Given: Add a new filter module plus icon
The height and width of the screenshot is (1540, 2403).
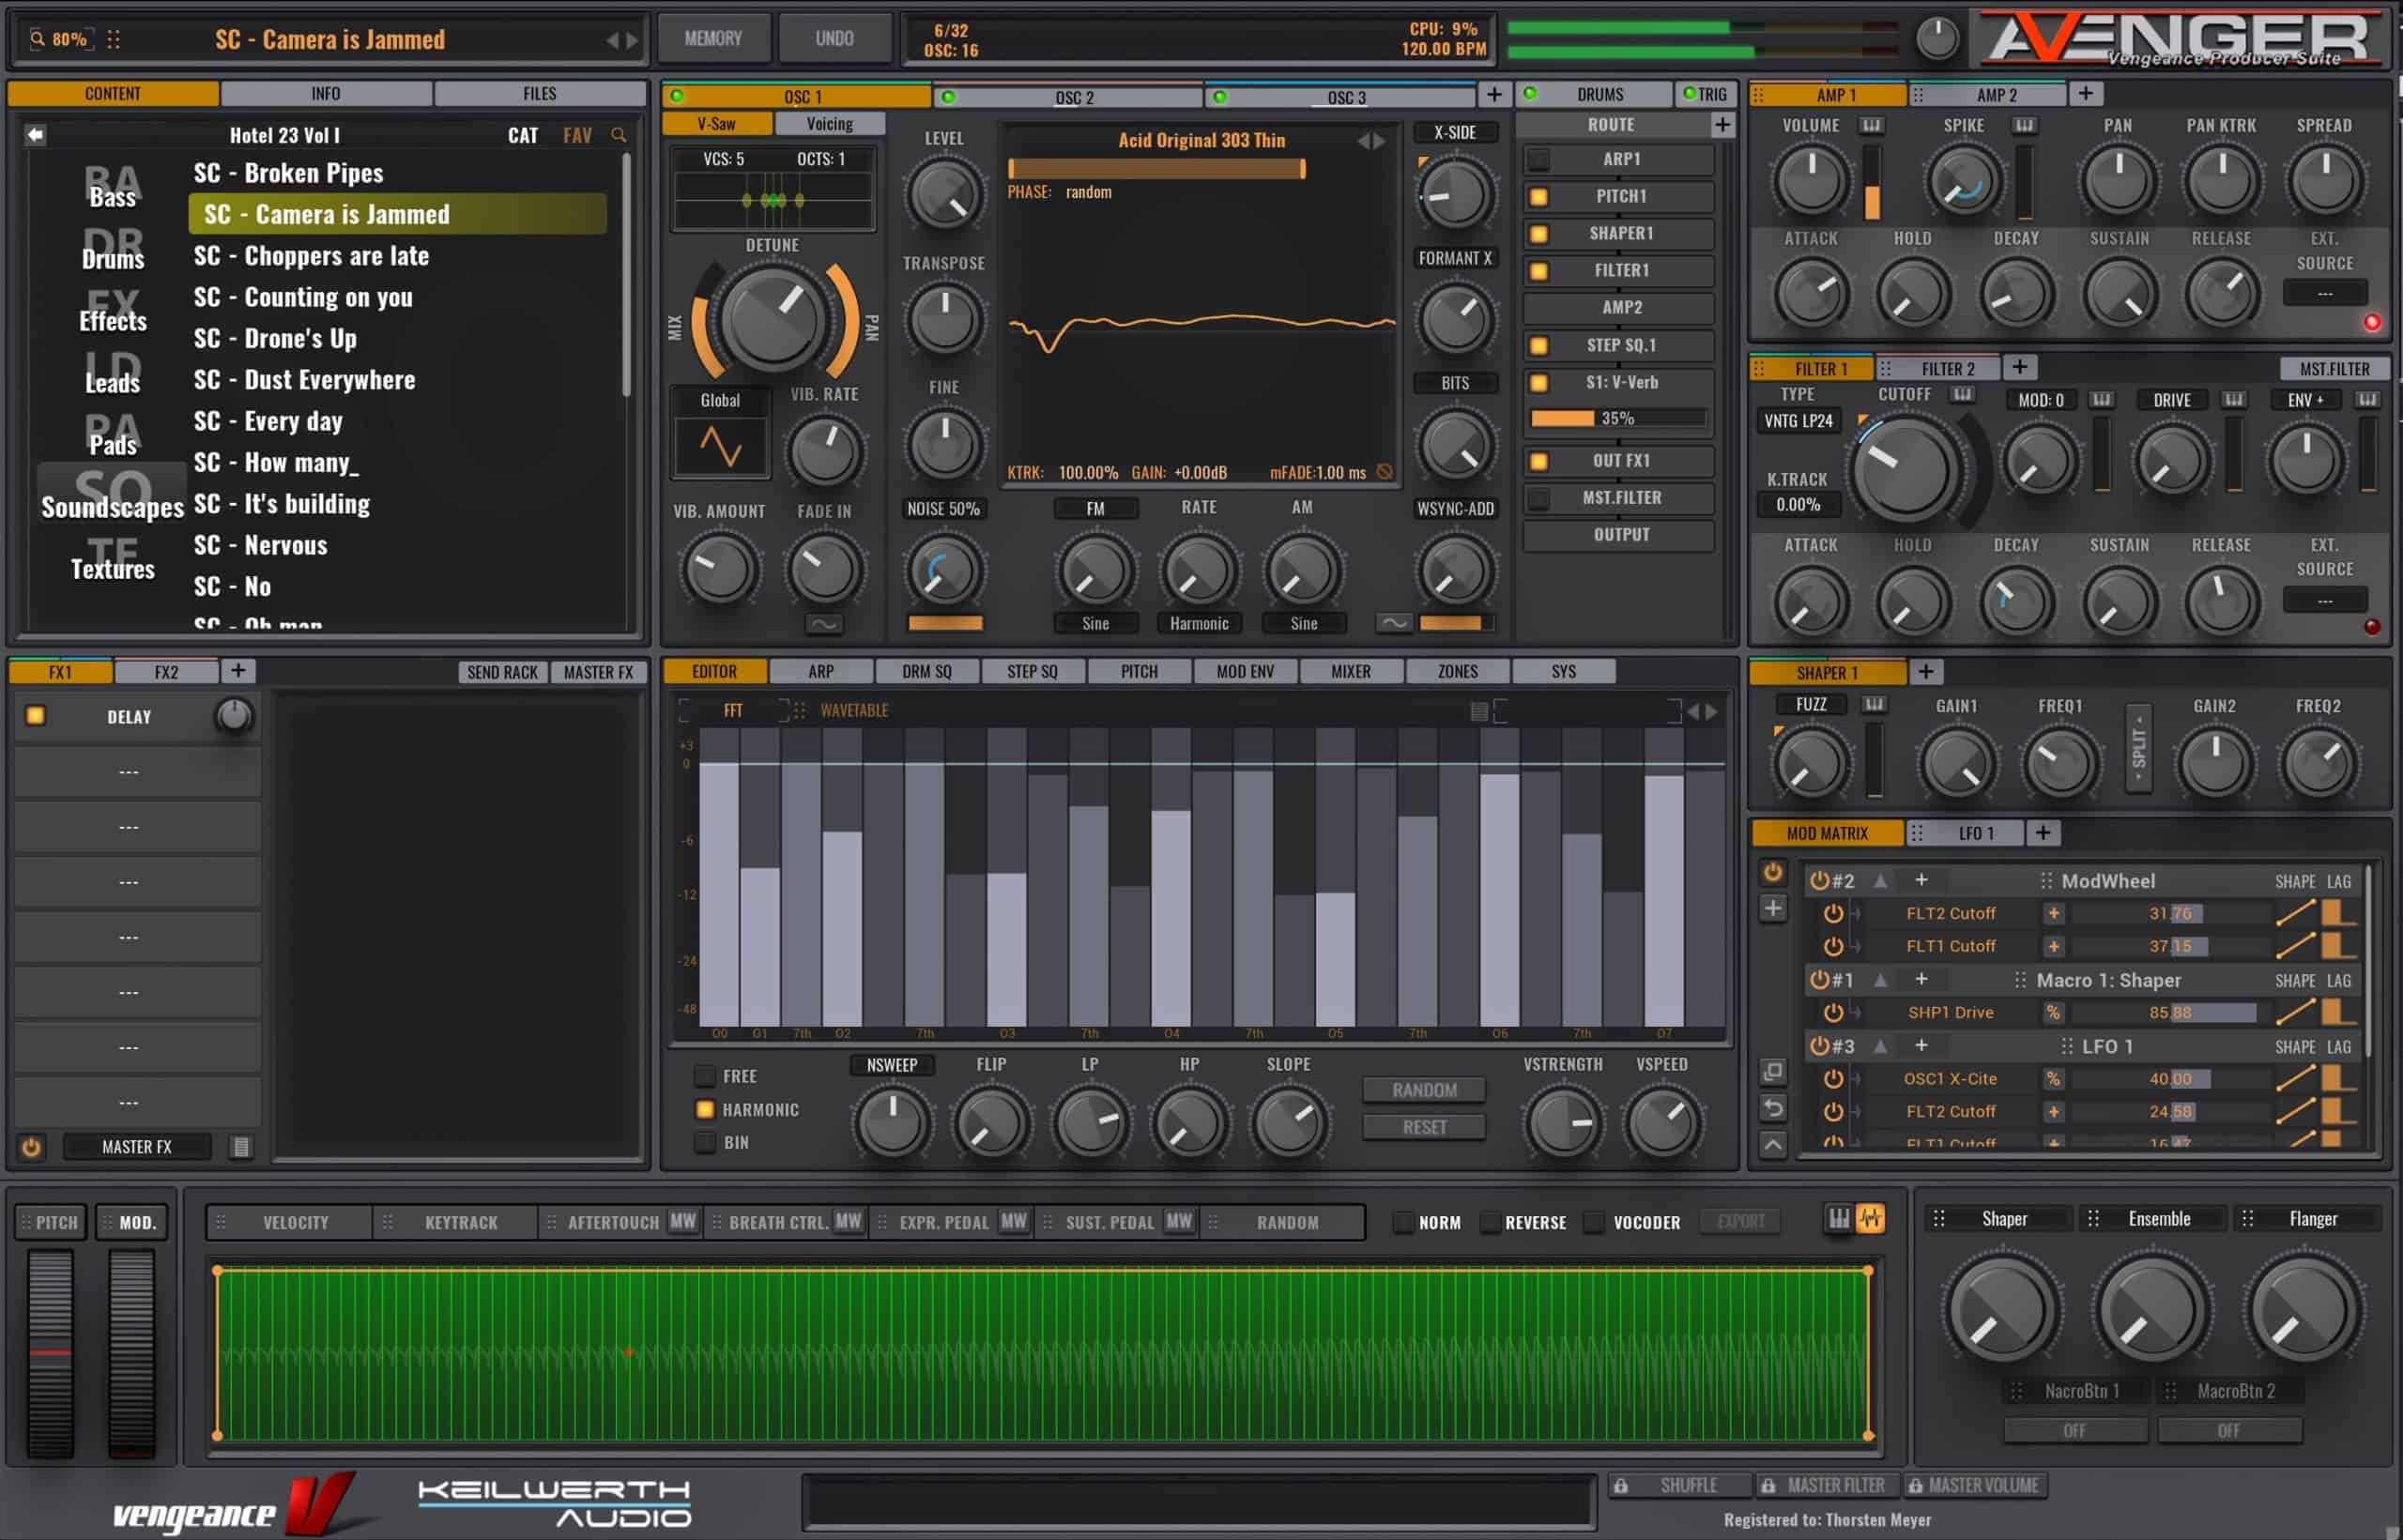Looking at the screenshot, I should click(x=2019, y=367).
